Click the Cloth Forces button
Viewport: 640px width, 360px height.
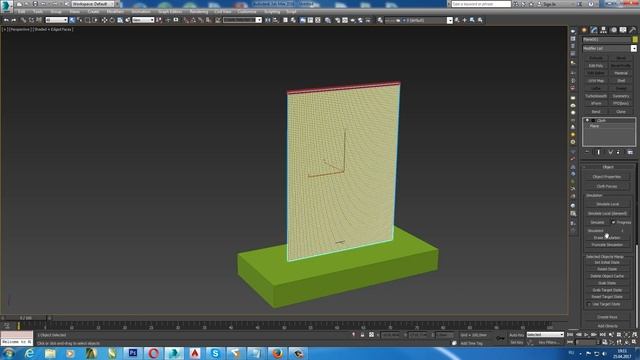(607, 187)
